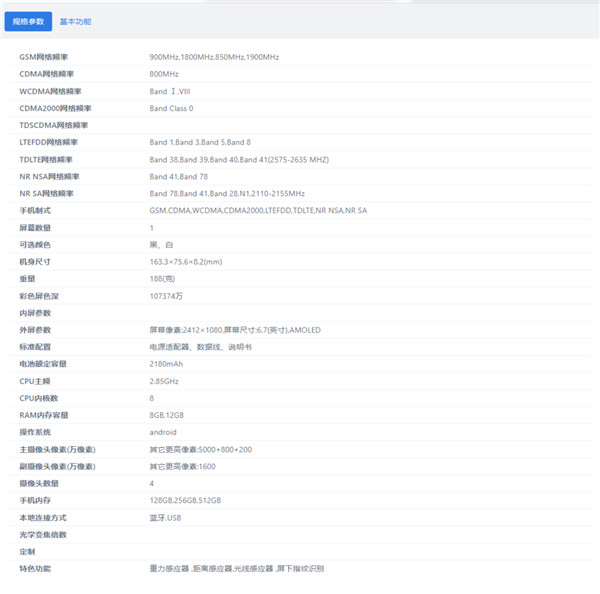
Task: Click the CDMA网络频率 value 800MHz
Action: click(164, 74)
